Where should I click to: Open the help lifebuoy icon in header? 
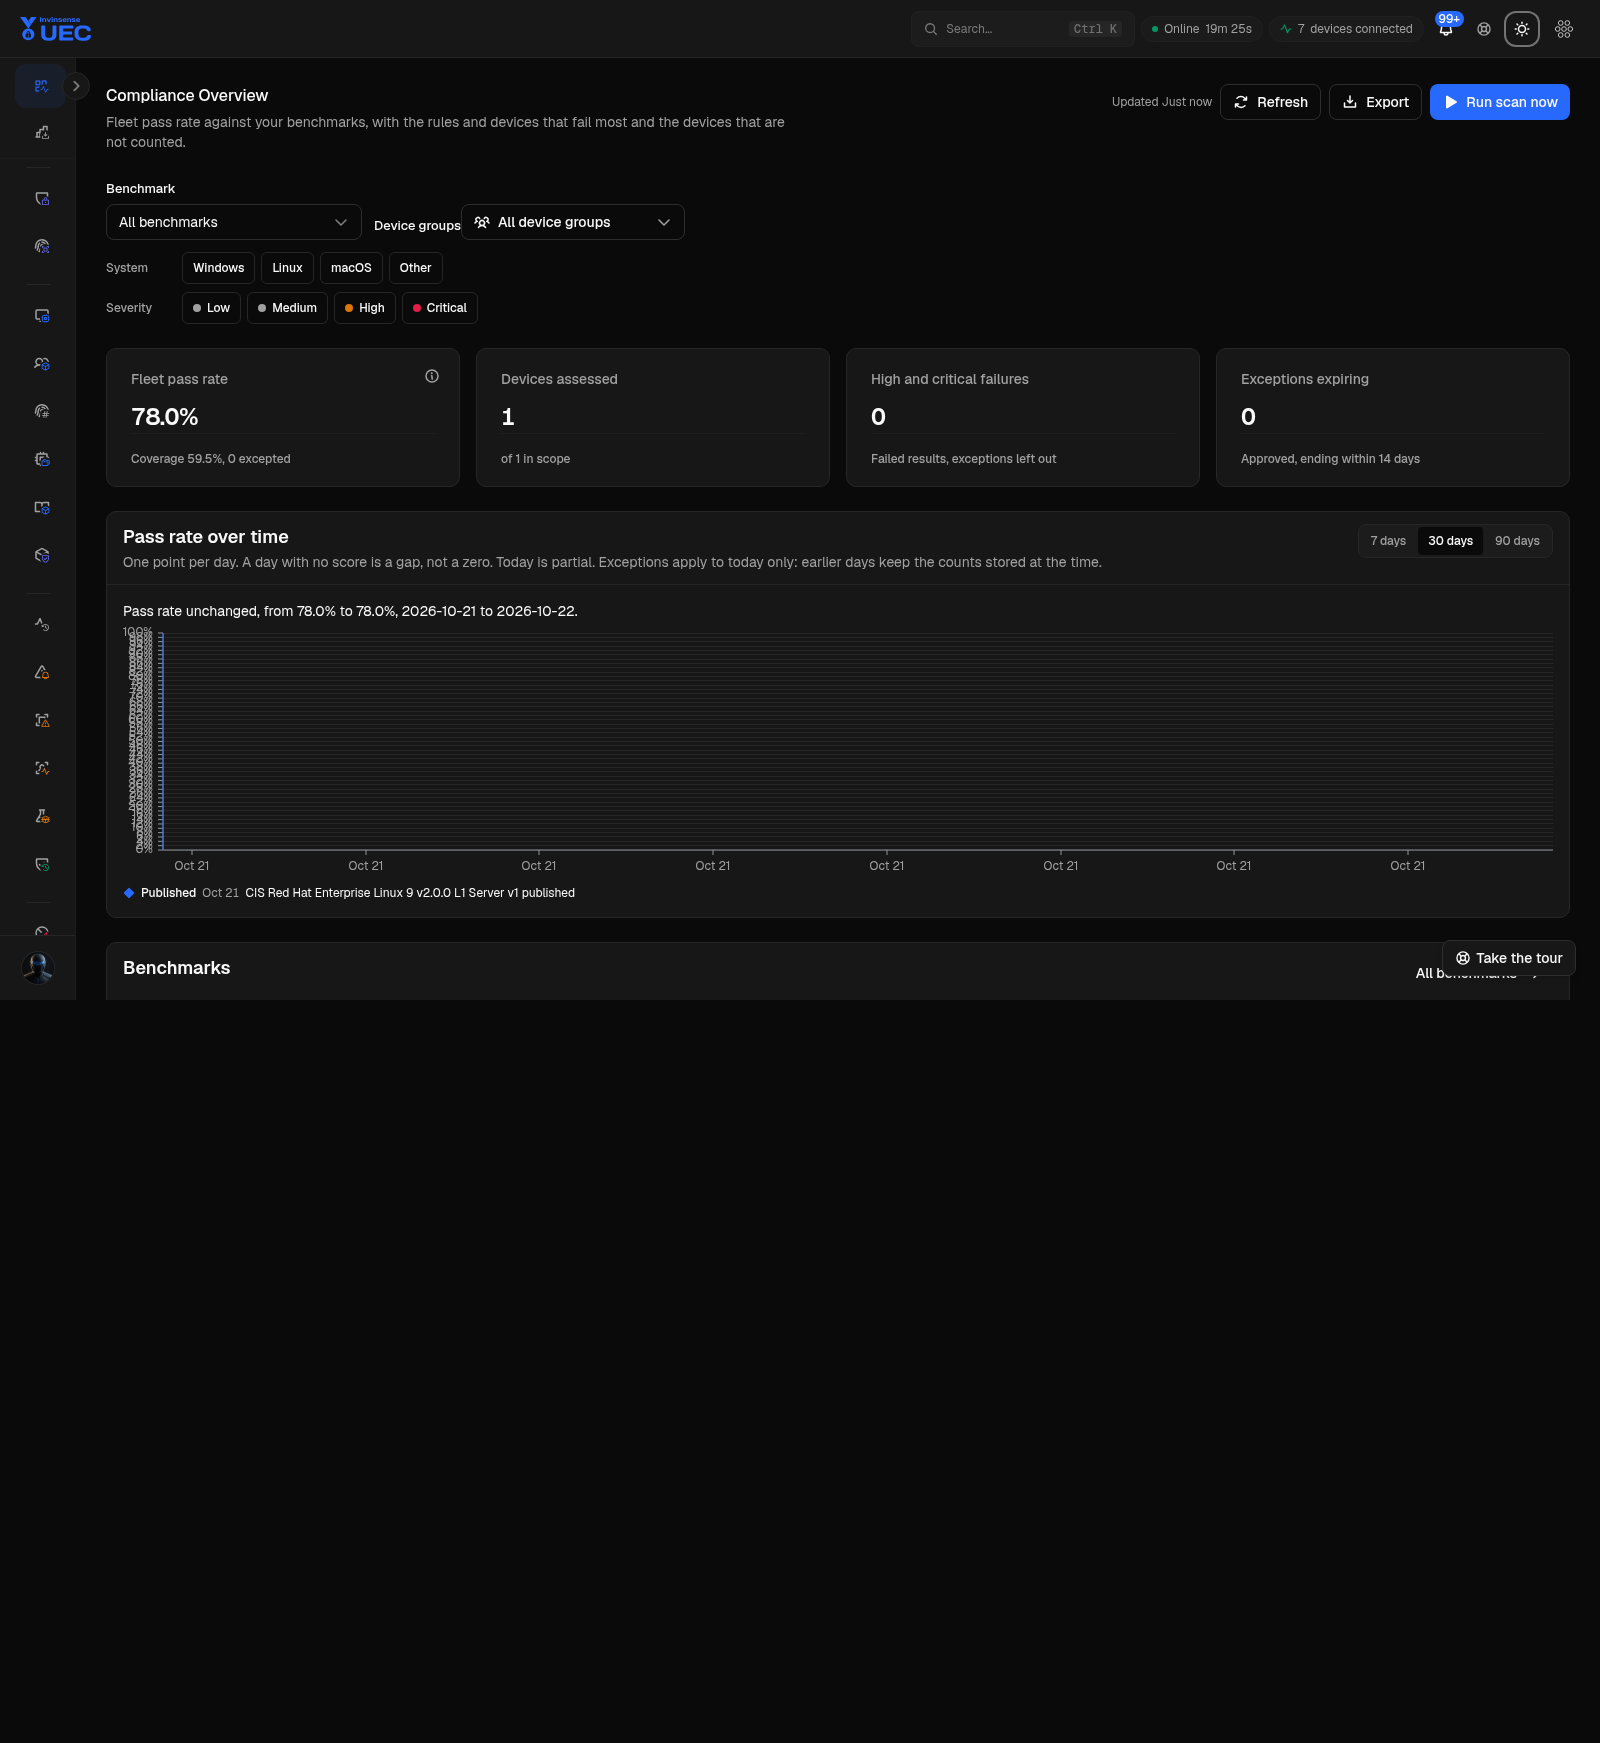click(1484, 29)
